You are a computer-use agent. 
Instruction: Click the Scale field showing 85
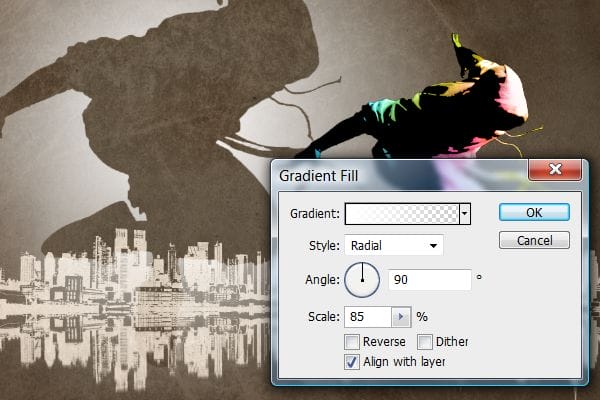click(366, 317)
